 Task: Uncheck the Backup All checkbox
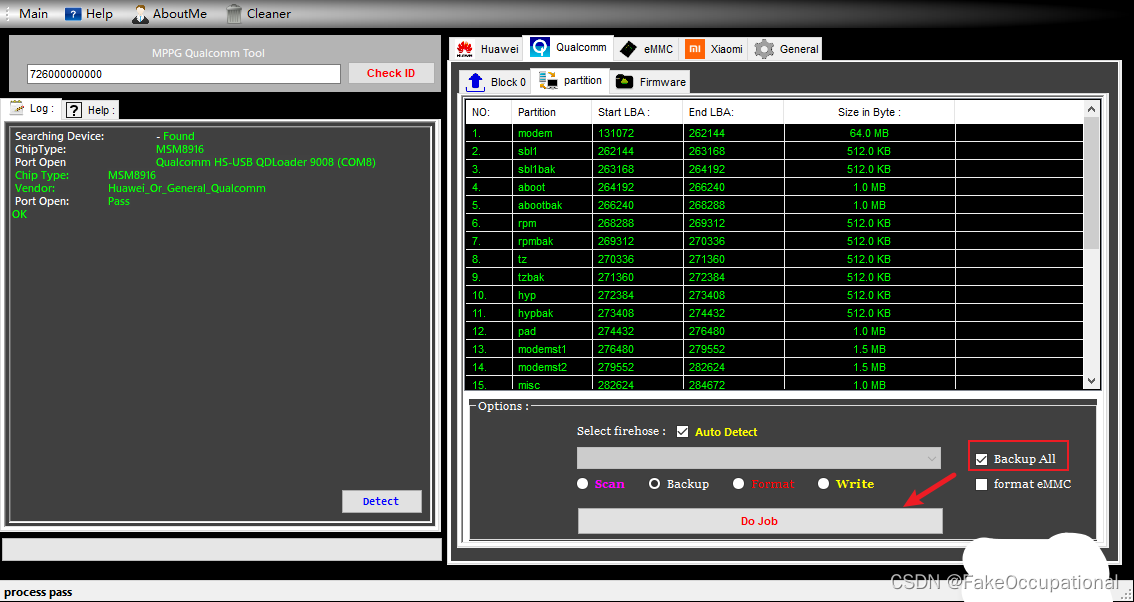click(981, 459)
